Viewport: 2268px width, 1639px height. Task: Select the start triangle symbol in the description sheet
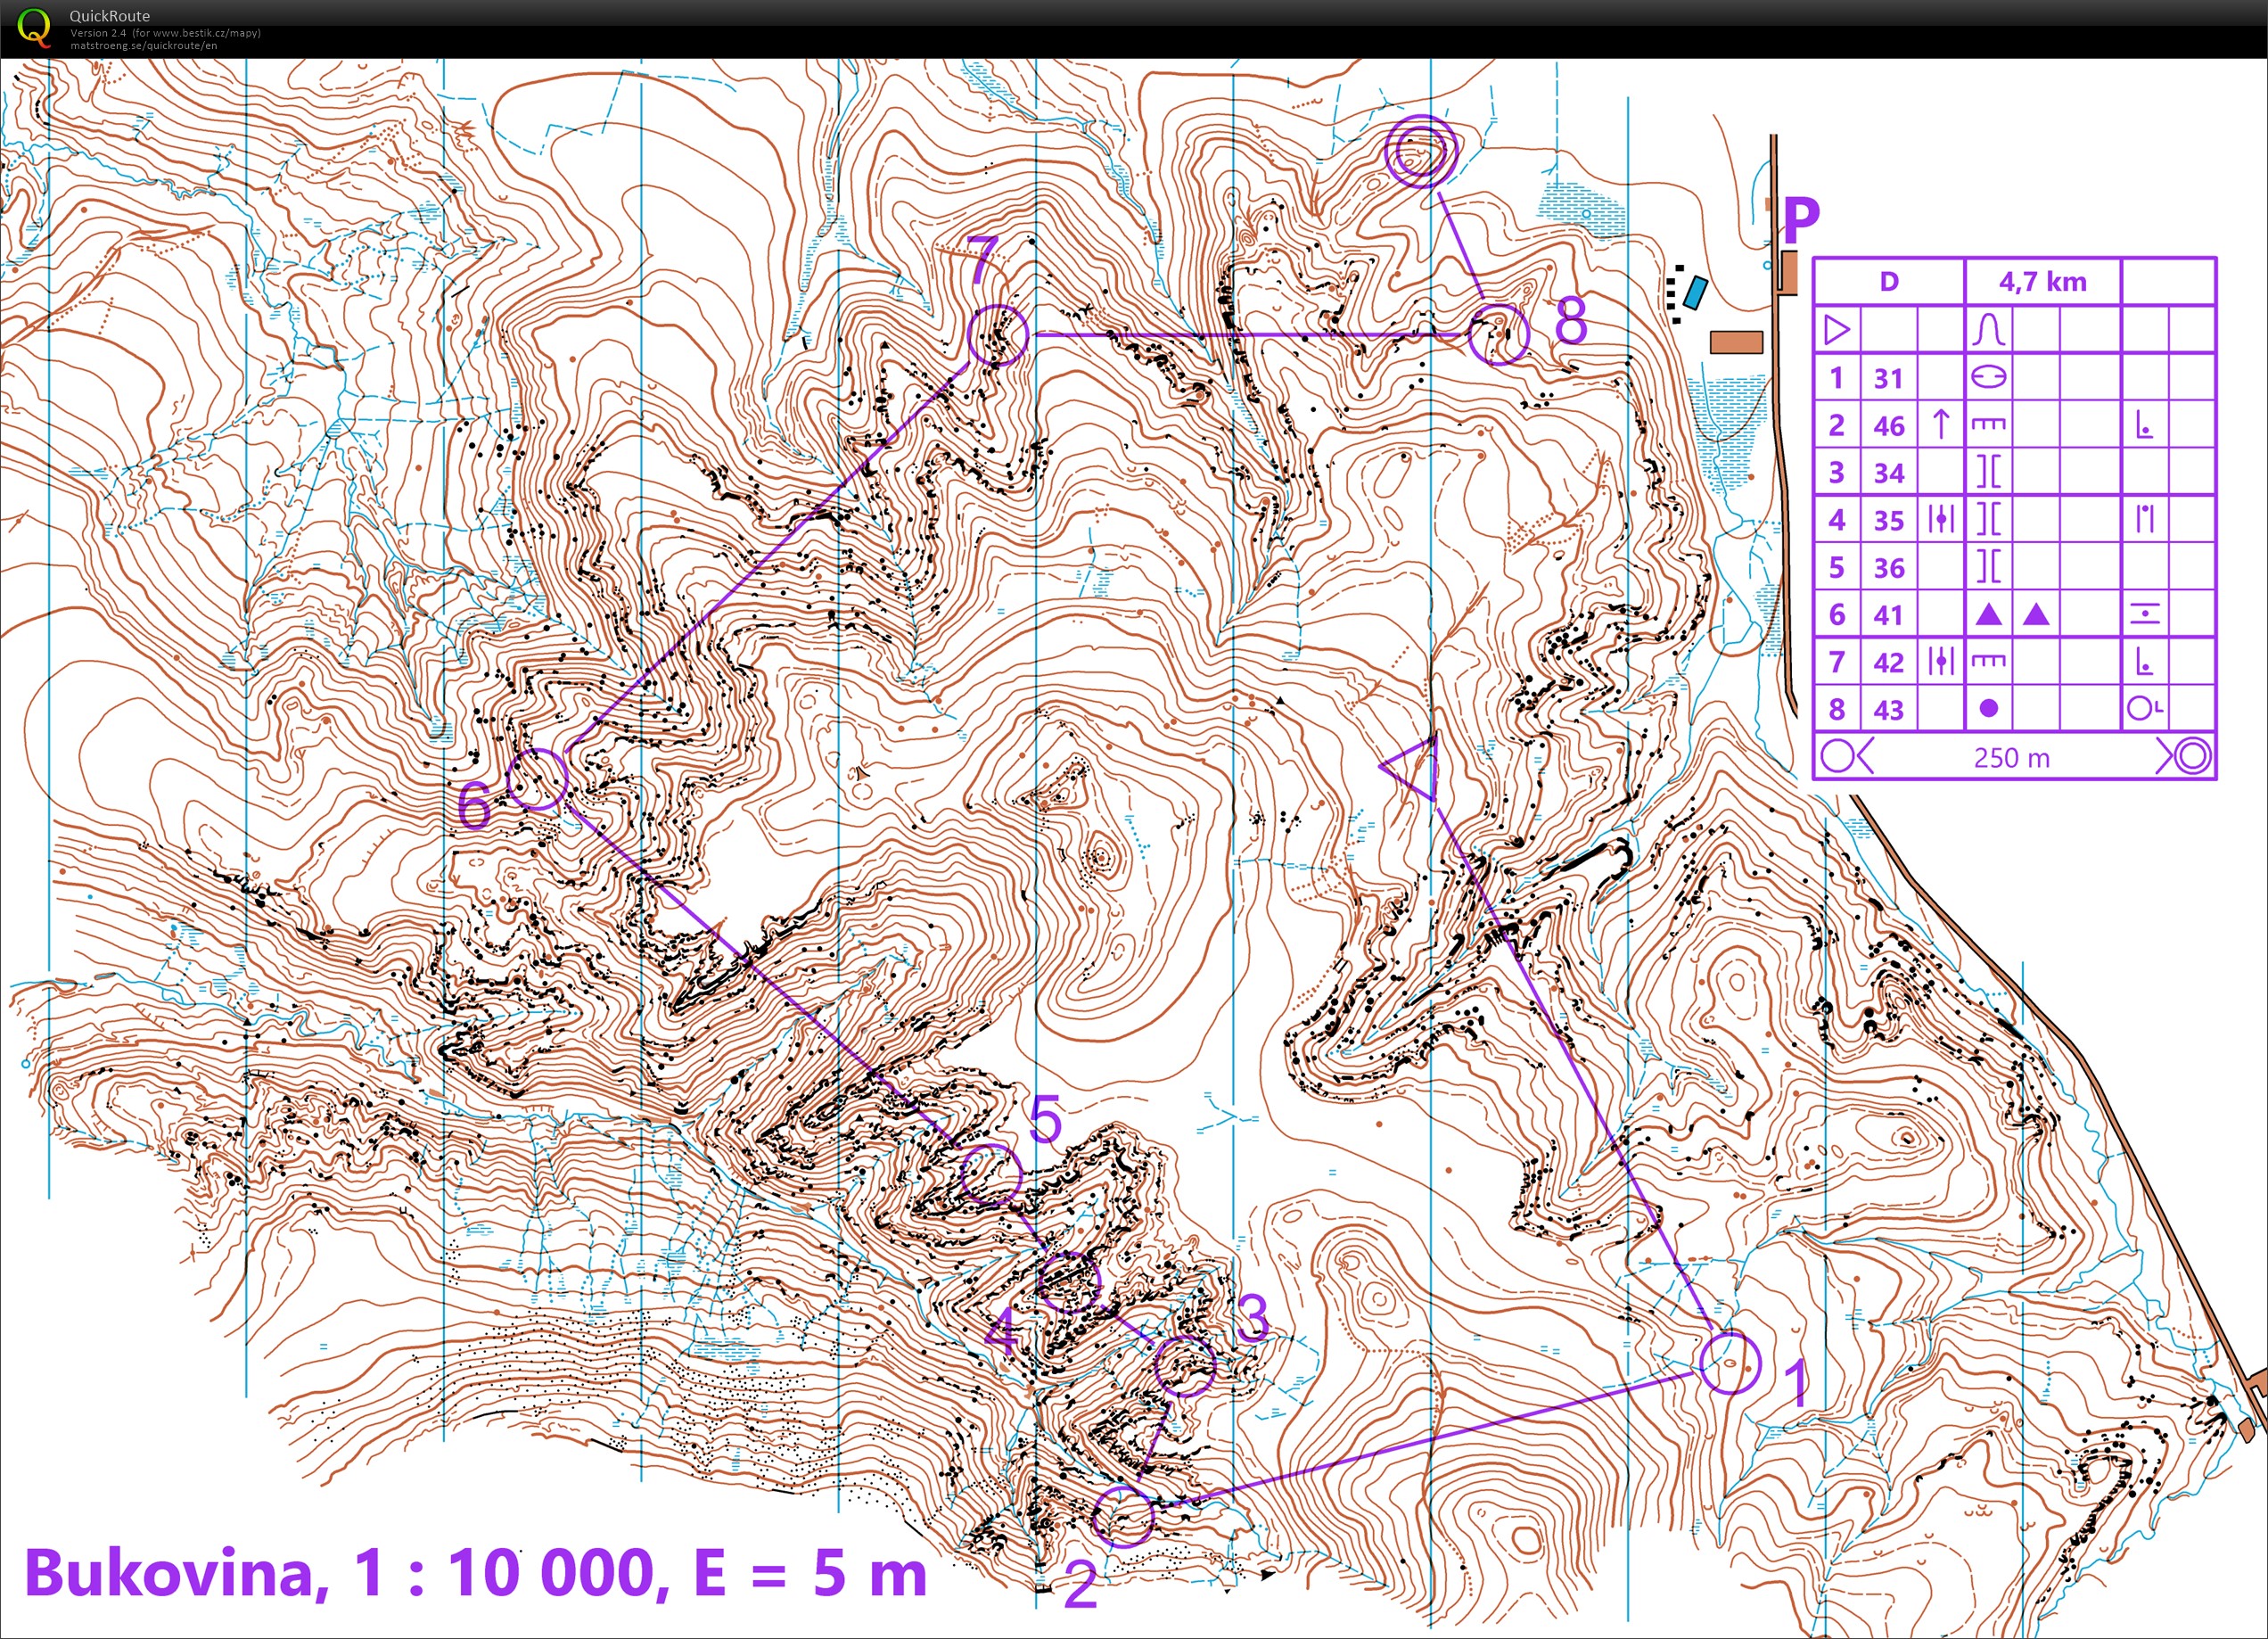click(x=1838, y=327)
